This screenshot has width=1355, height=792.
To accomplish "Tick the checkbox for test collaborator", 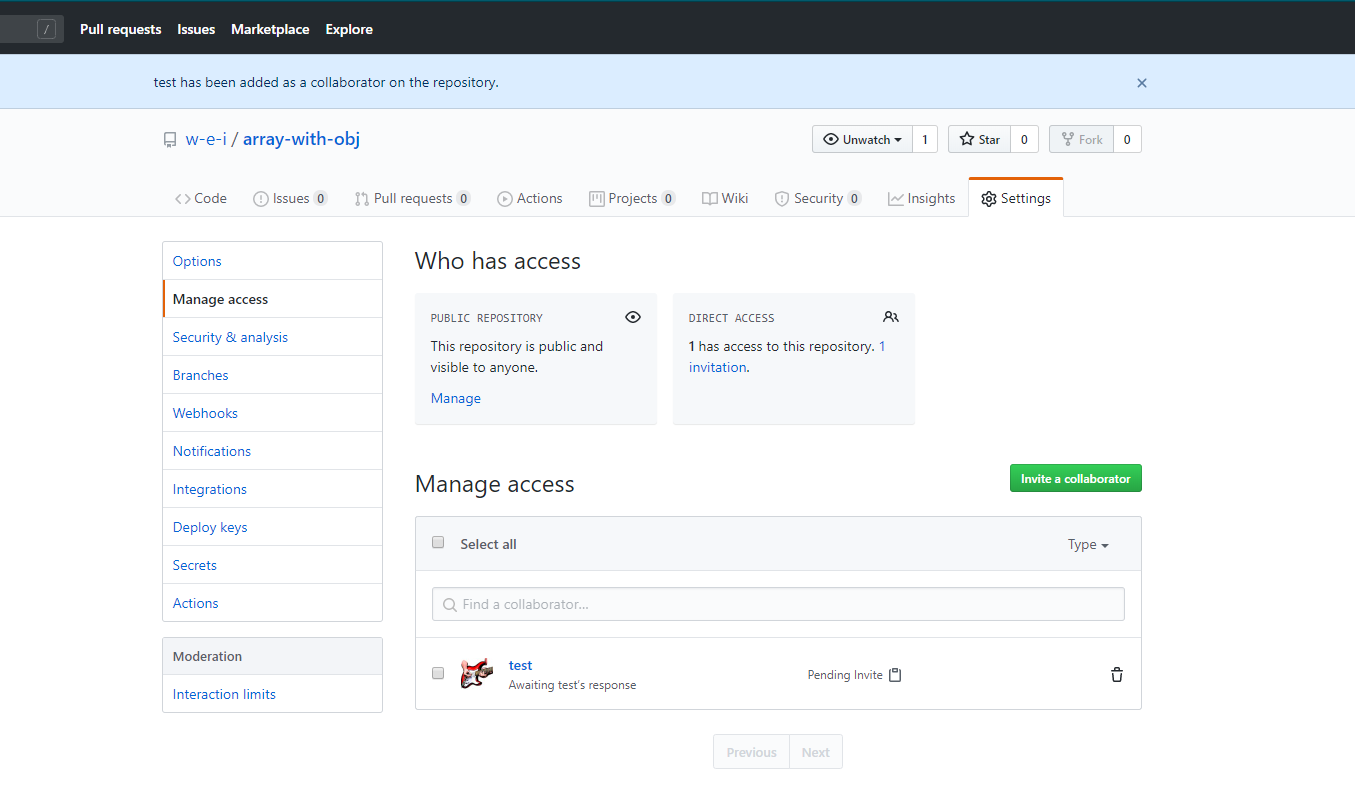I will tap(438, 673).
